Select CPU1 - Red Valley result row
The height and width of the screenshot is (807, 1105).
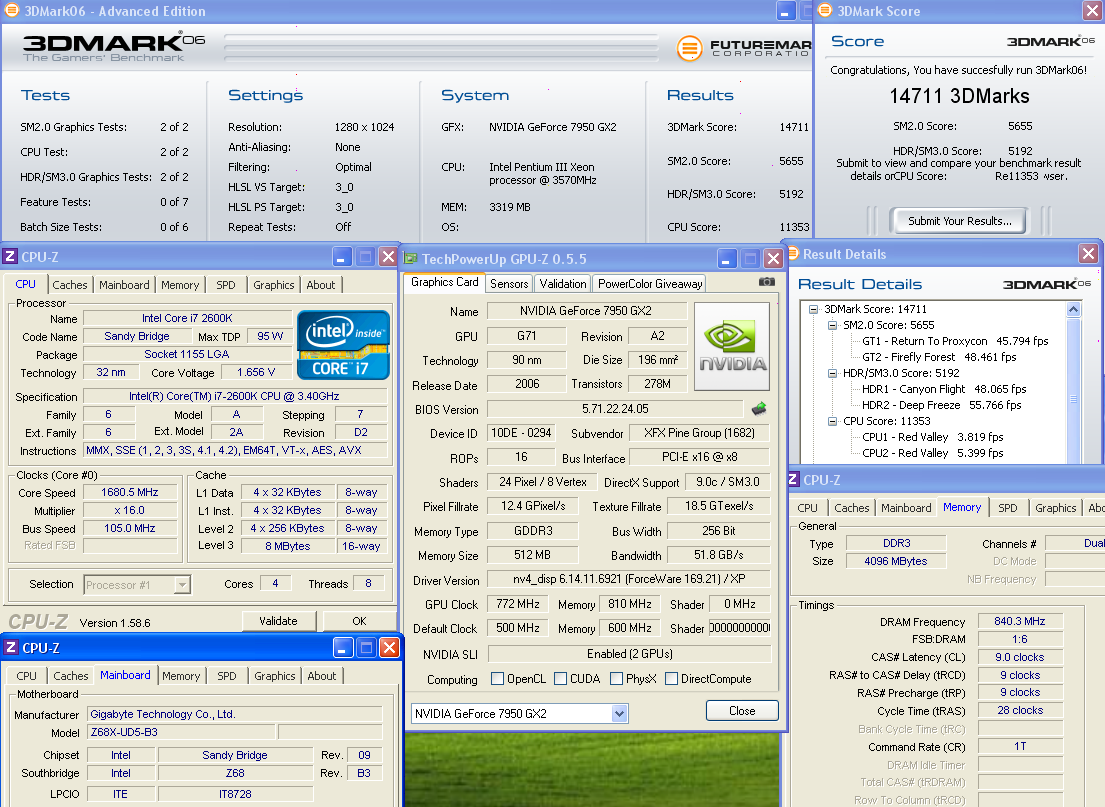[932, 437]
